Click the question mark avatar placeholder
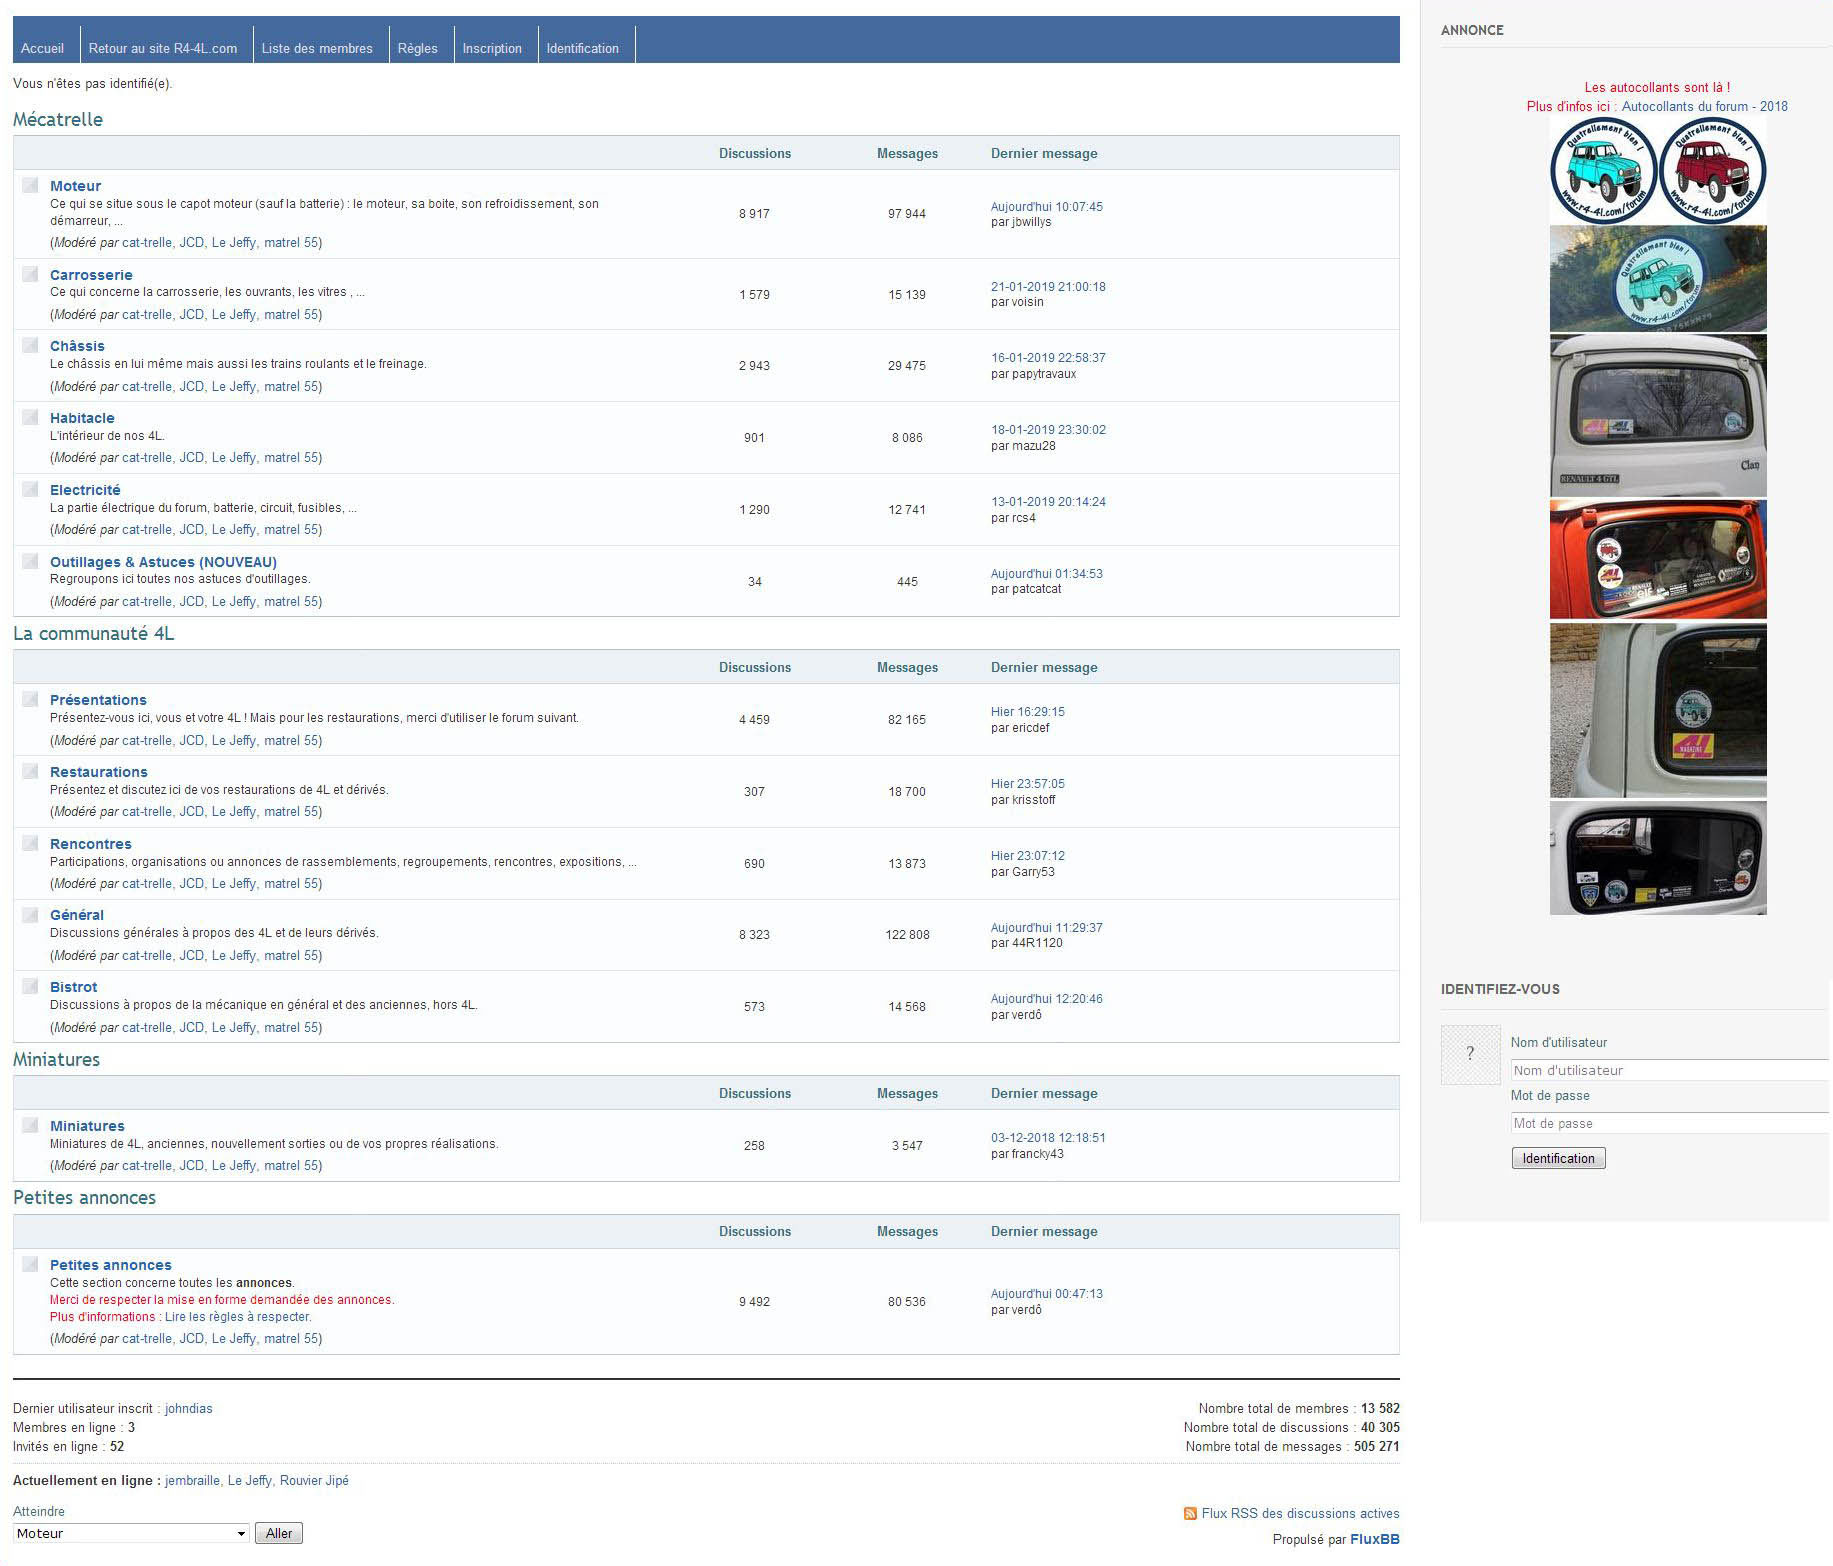This screenshot has height=1566, width=1833. click(x=1470, y=1054)
